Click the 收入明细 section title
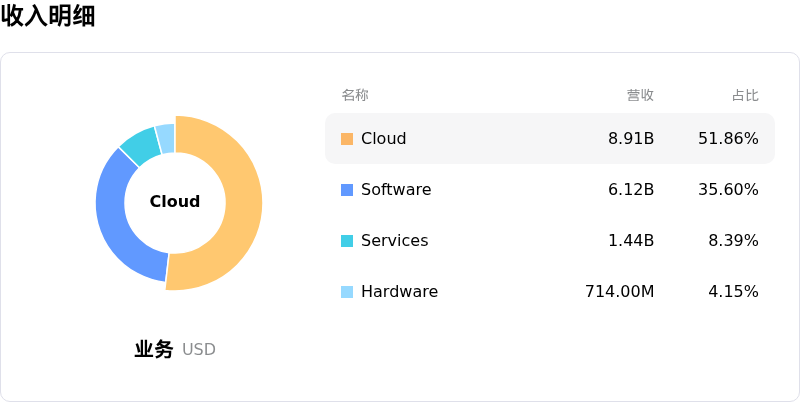Screen dimensions: 800x402 tap(48, 16)
